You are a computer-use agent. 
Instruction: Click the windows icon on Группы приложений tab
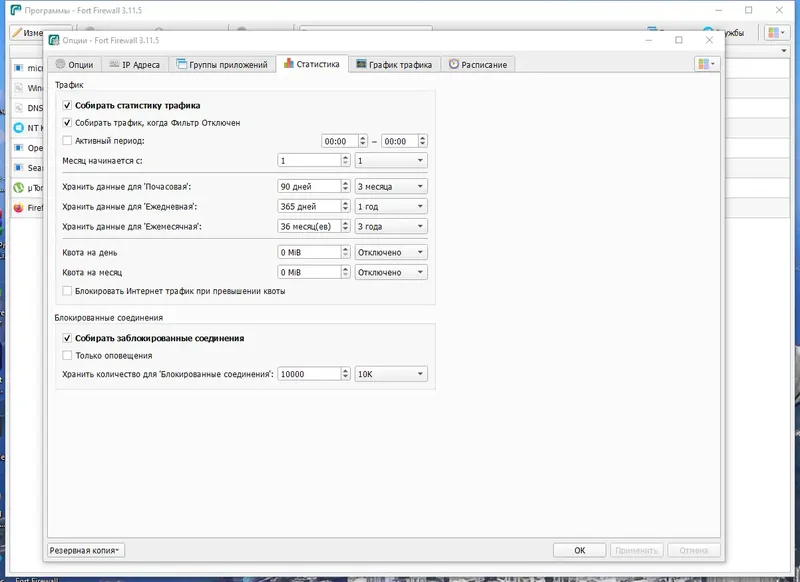pyautogui.click(x=181, y=64)
